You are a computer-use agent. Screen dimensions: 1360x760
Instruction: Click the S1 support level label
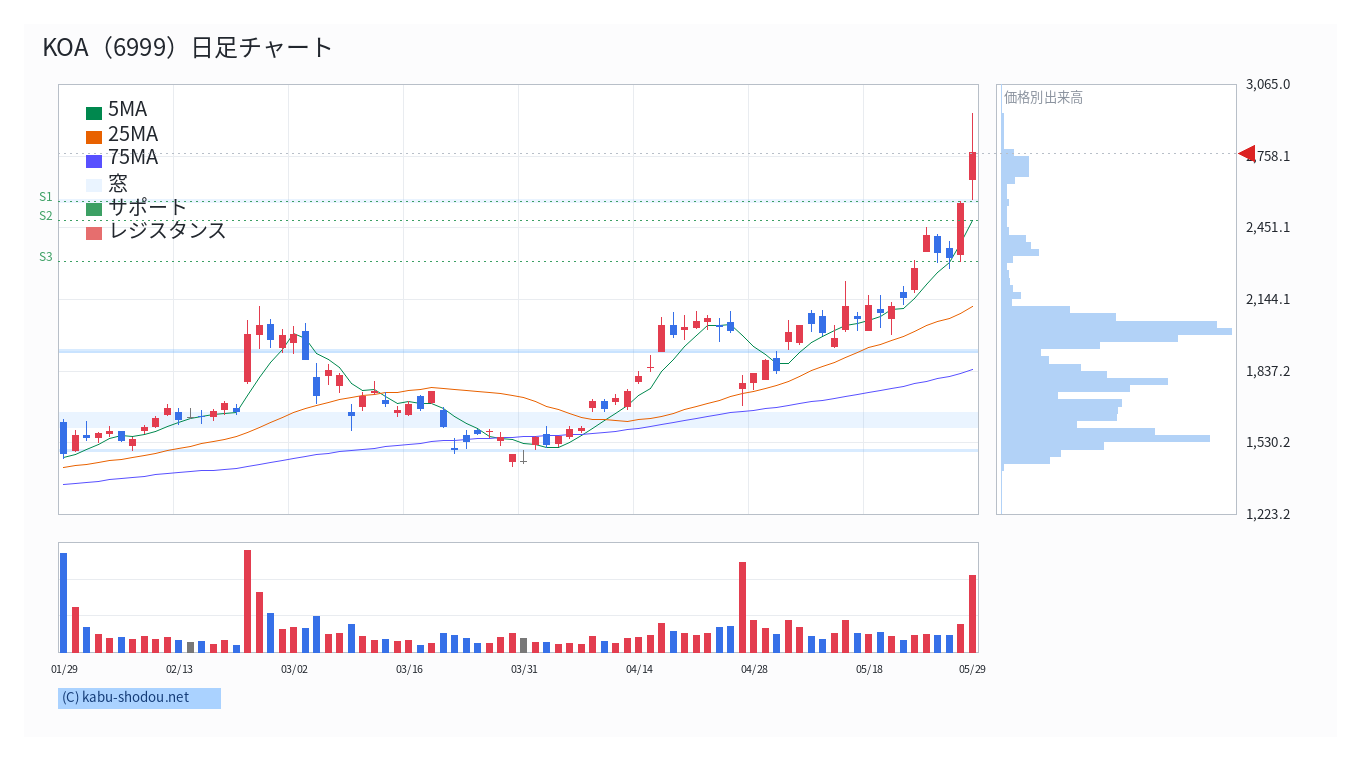tap(46, 197)
